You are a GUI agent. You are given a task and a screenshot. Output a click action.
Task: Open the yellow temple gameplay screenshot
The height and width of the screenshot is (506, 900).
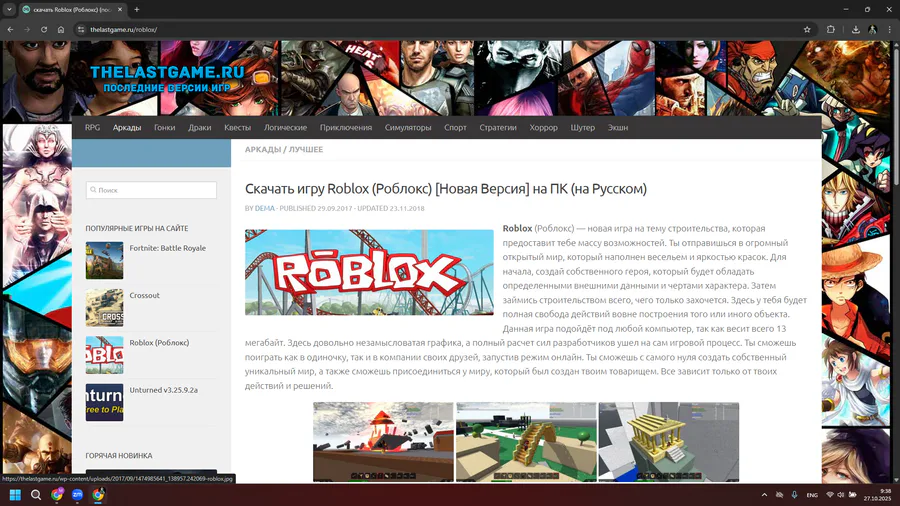(669, 442)
